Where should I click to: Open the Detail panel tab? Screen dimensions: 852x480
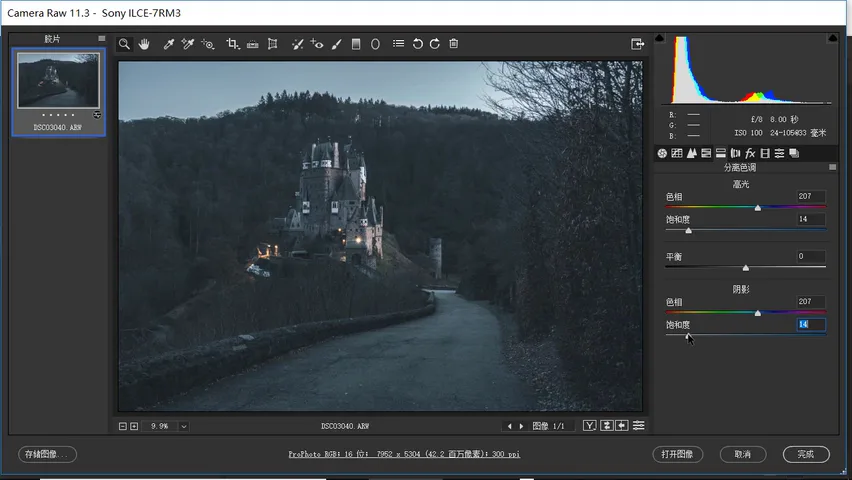click(x=691, y=153)
